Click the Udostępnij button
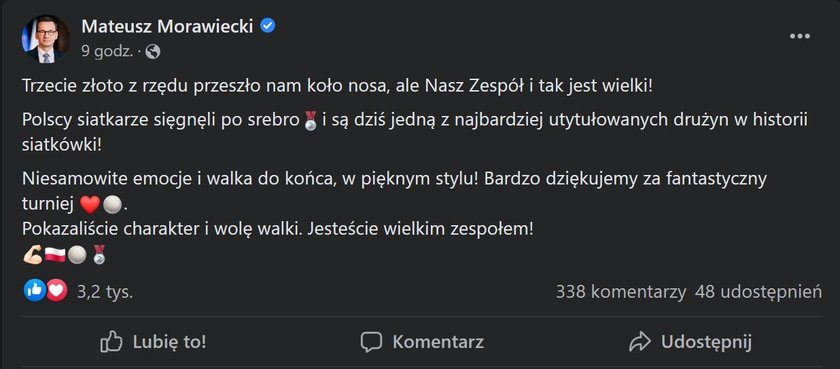The image size is (840, 369). point(691,342)
